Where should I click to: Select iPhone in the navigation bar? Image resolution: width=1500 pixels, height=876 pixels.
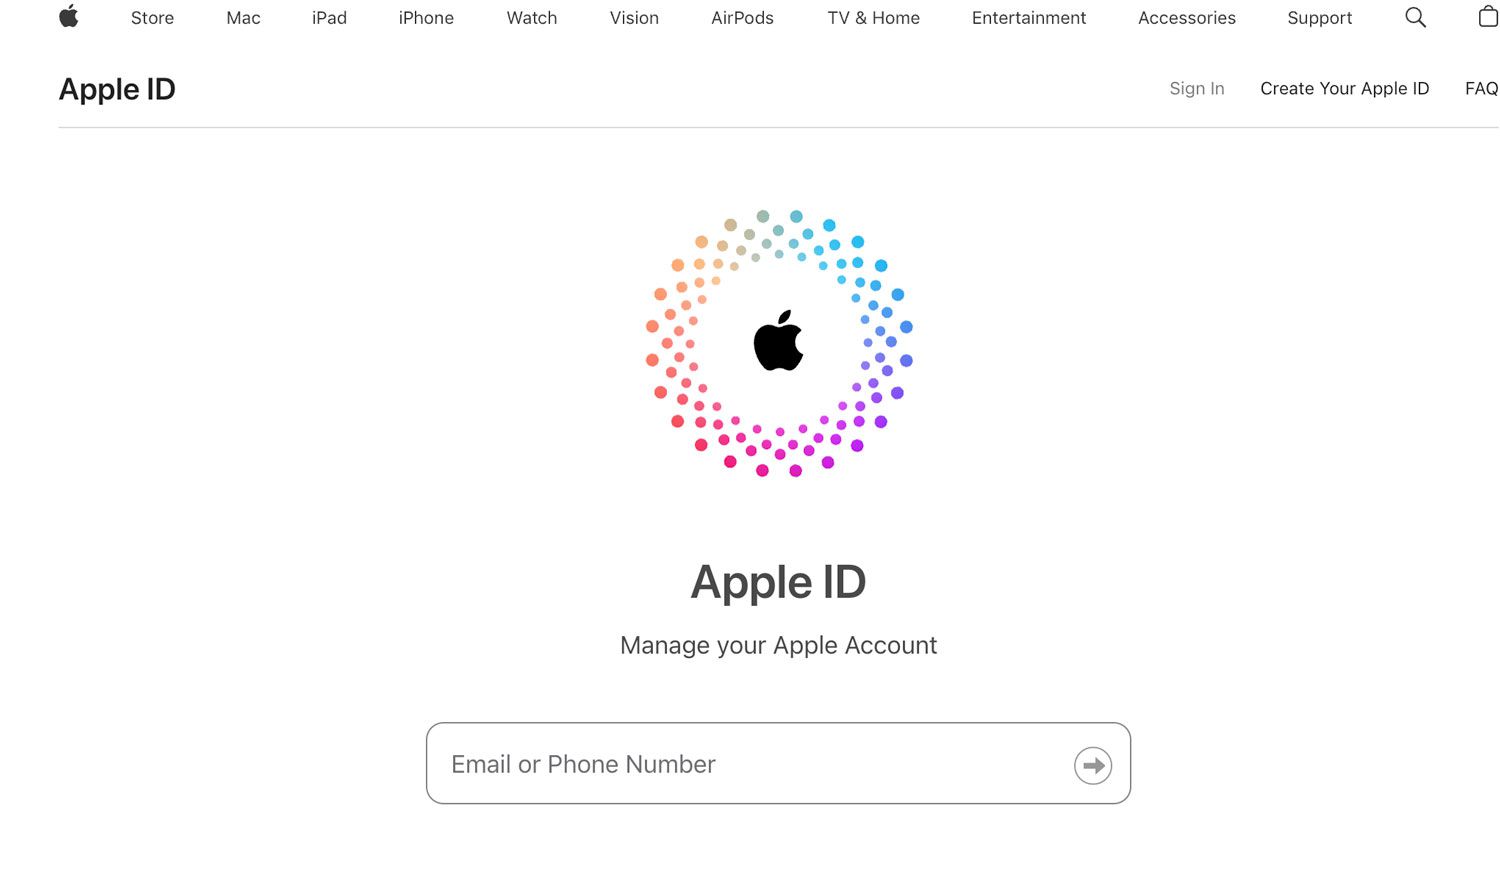coord(426,18)
